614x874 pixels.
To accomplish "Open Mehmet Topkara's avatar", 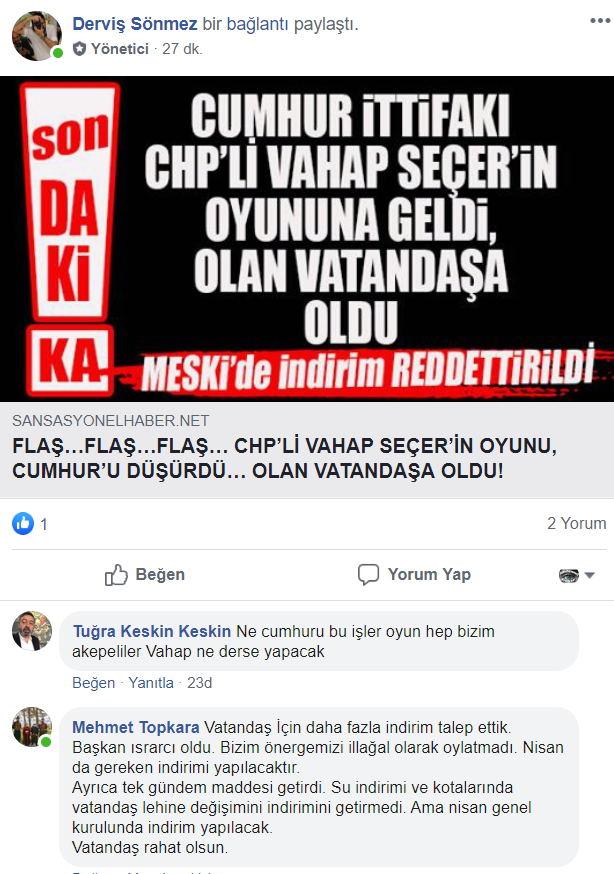I will click(x=32, y=727).
